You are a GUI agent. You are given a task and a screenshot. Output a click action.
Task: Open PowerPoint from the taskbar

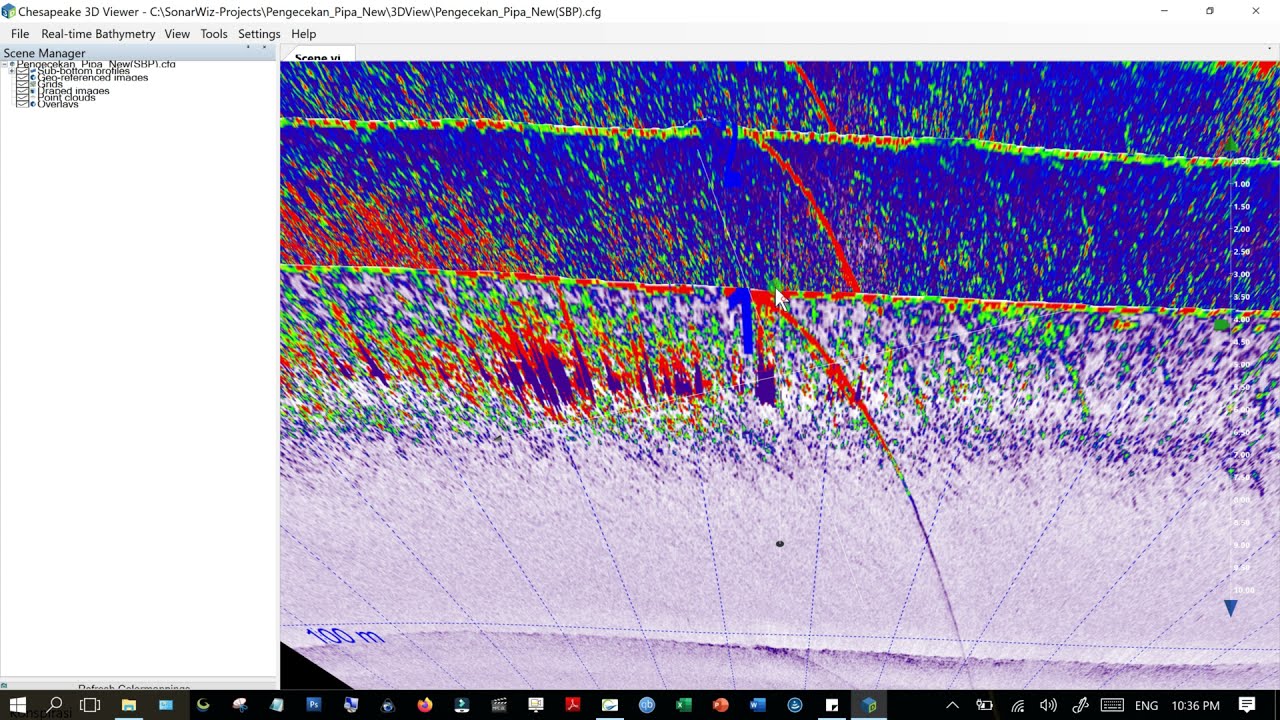(x=721, y=705)
